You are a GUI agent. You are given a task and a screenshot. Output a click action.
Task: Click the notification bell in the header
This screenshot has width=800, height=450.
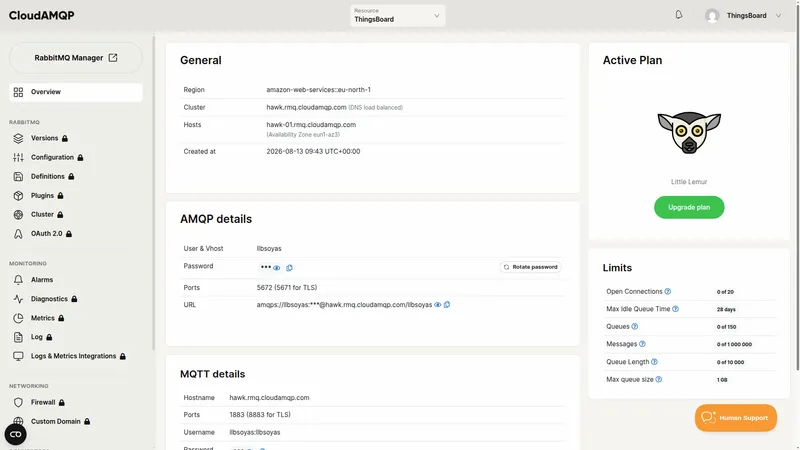[x=679, y=15]
